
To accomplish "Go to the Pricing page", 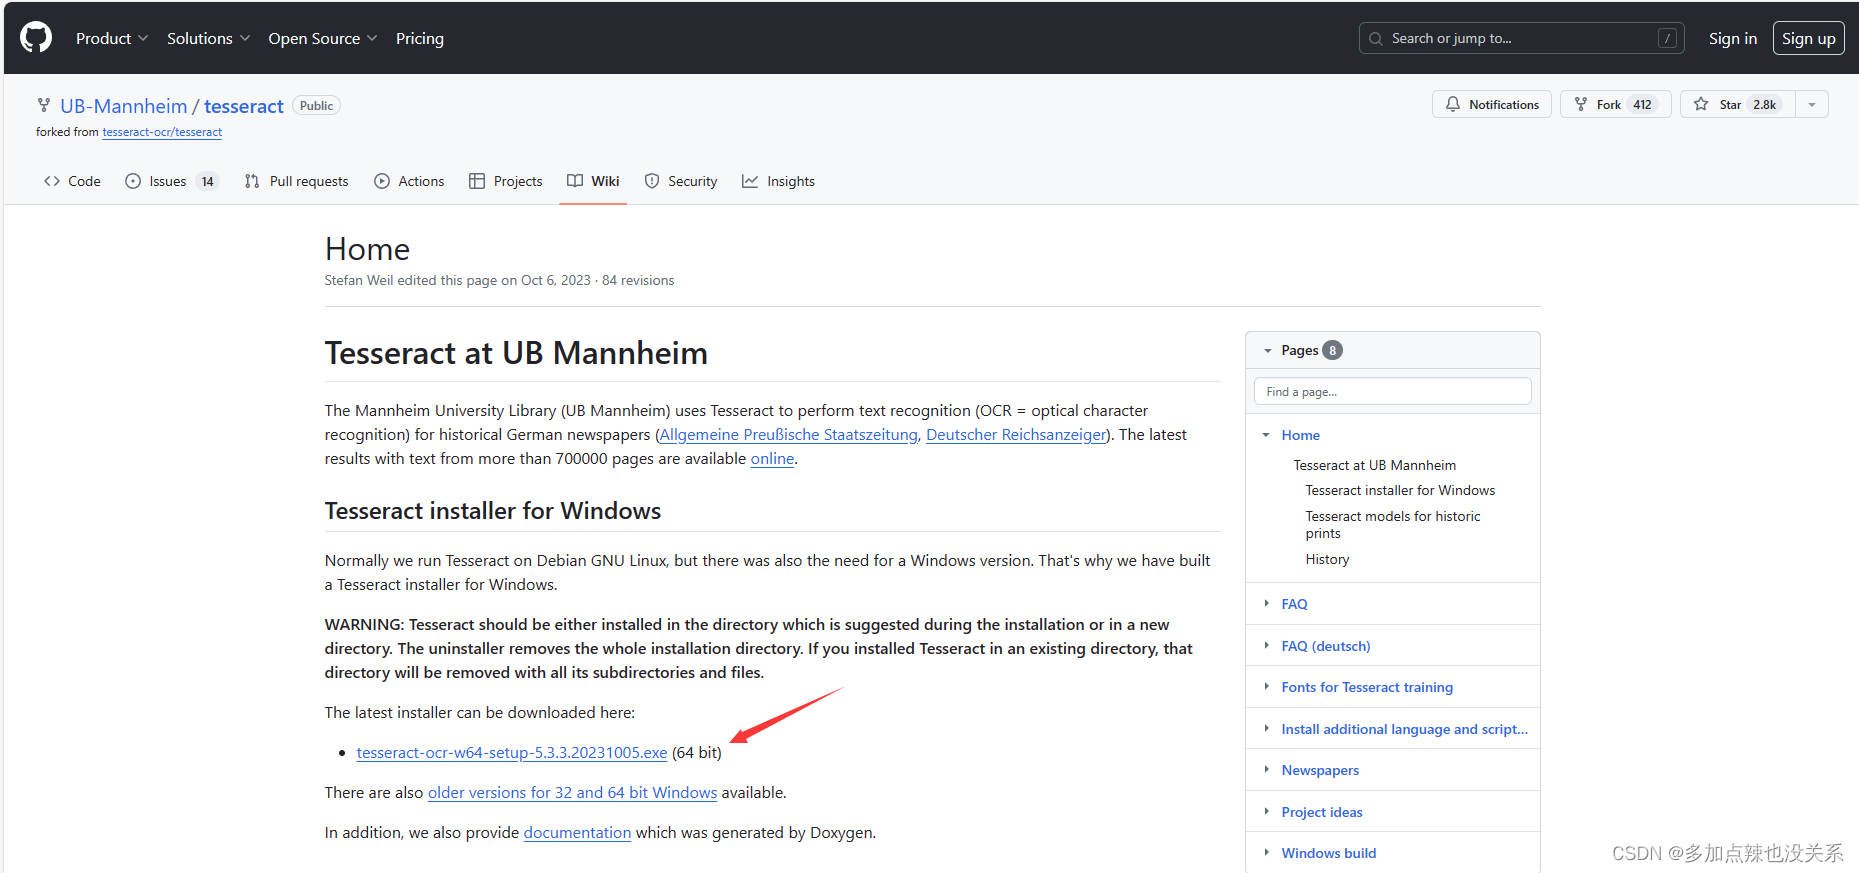I will click(x=420, y=38).
